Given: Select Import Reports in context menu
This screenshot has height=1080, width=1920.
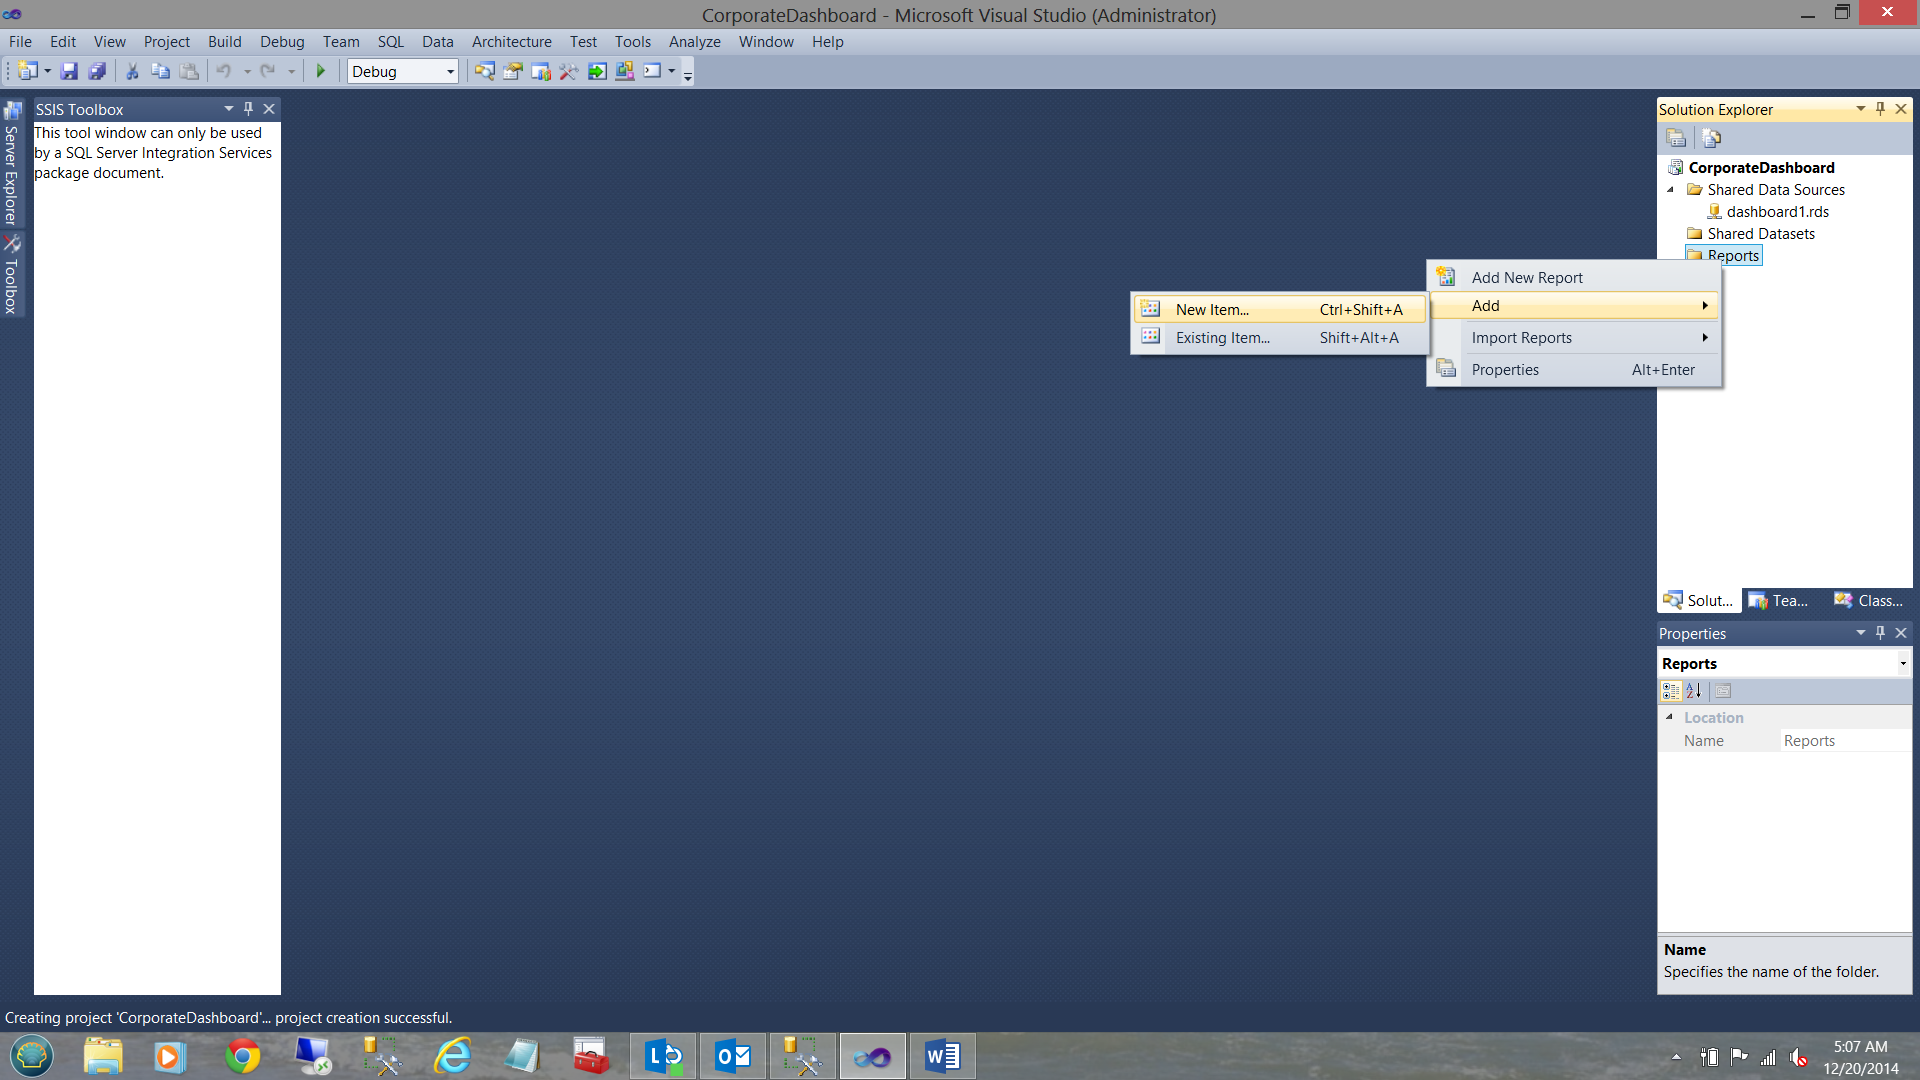Looking at the screenshot, I should [1521, 338].
